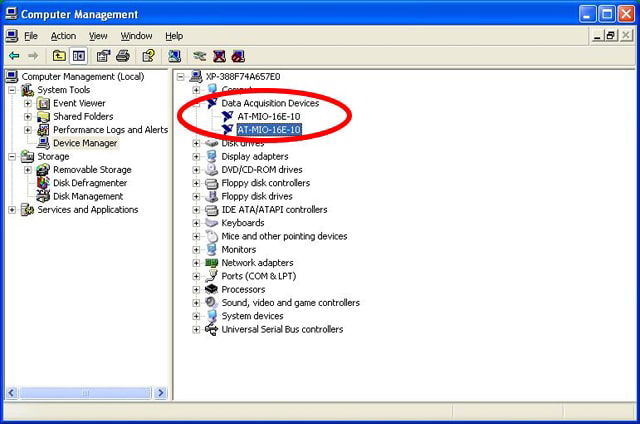Image resolution: width=640 pixels, height=424 pixels.
Task: Click console tree scrollbar left arrow
Action: 12,393
